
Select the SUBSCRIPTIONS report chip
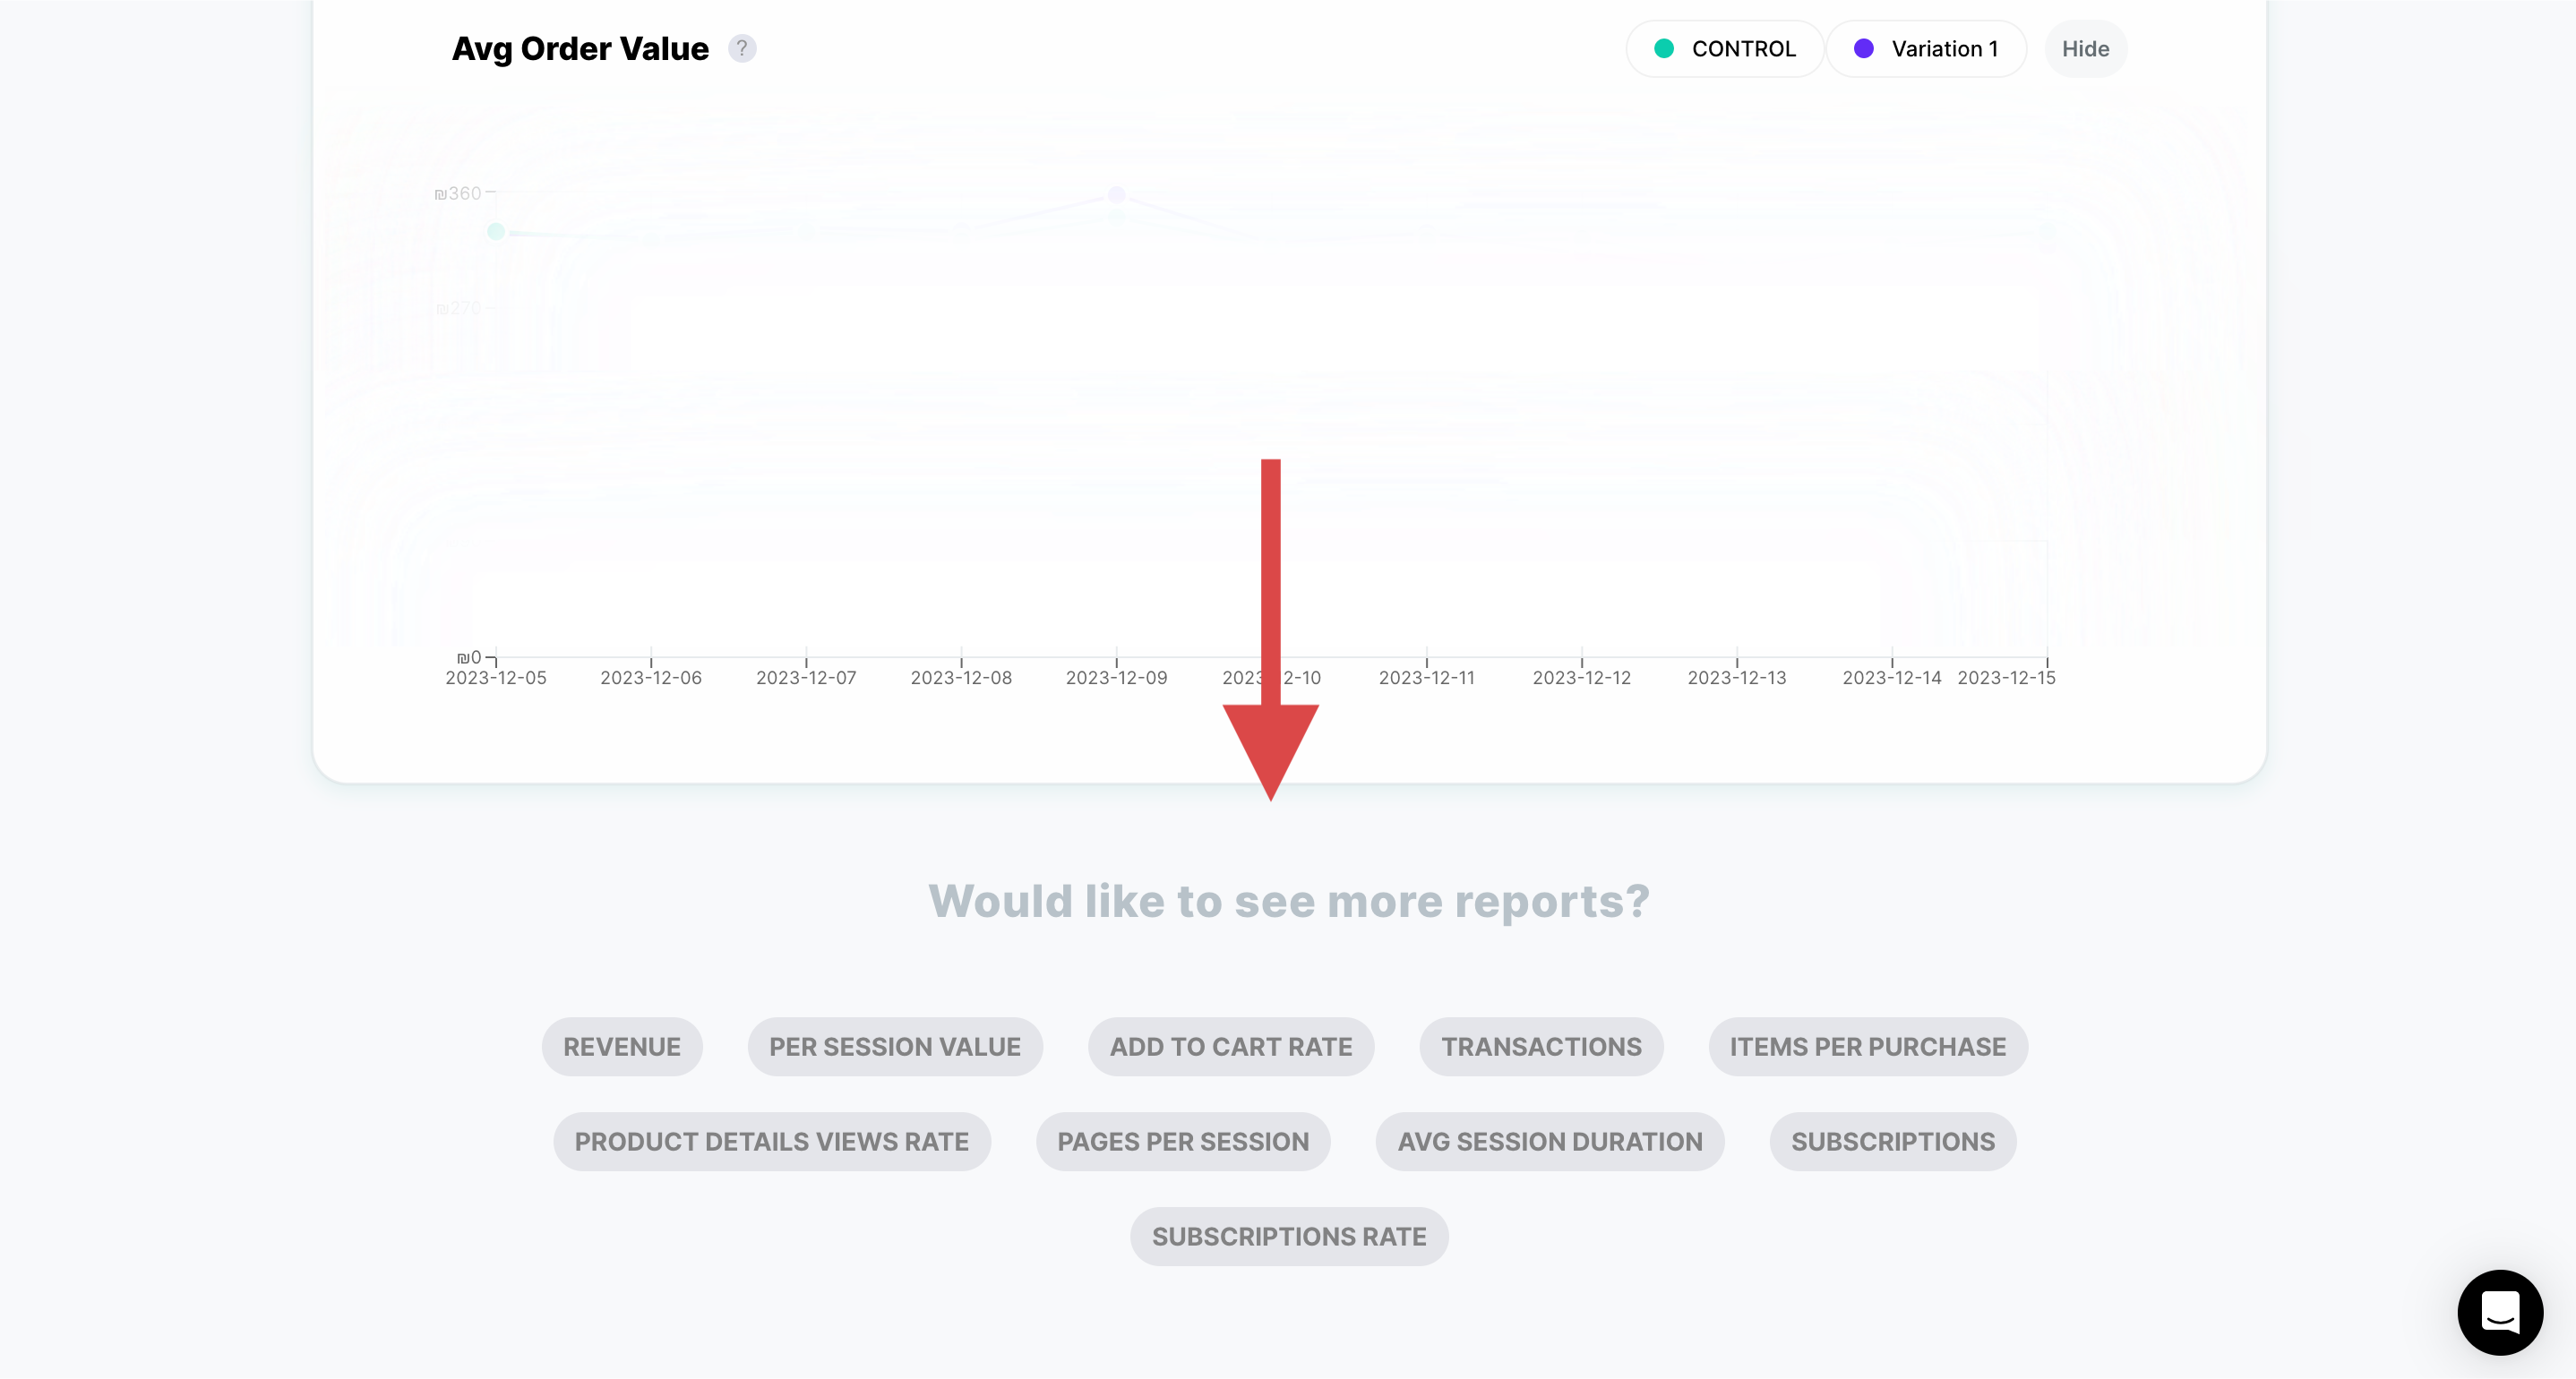point(1893,1141)
